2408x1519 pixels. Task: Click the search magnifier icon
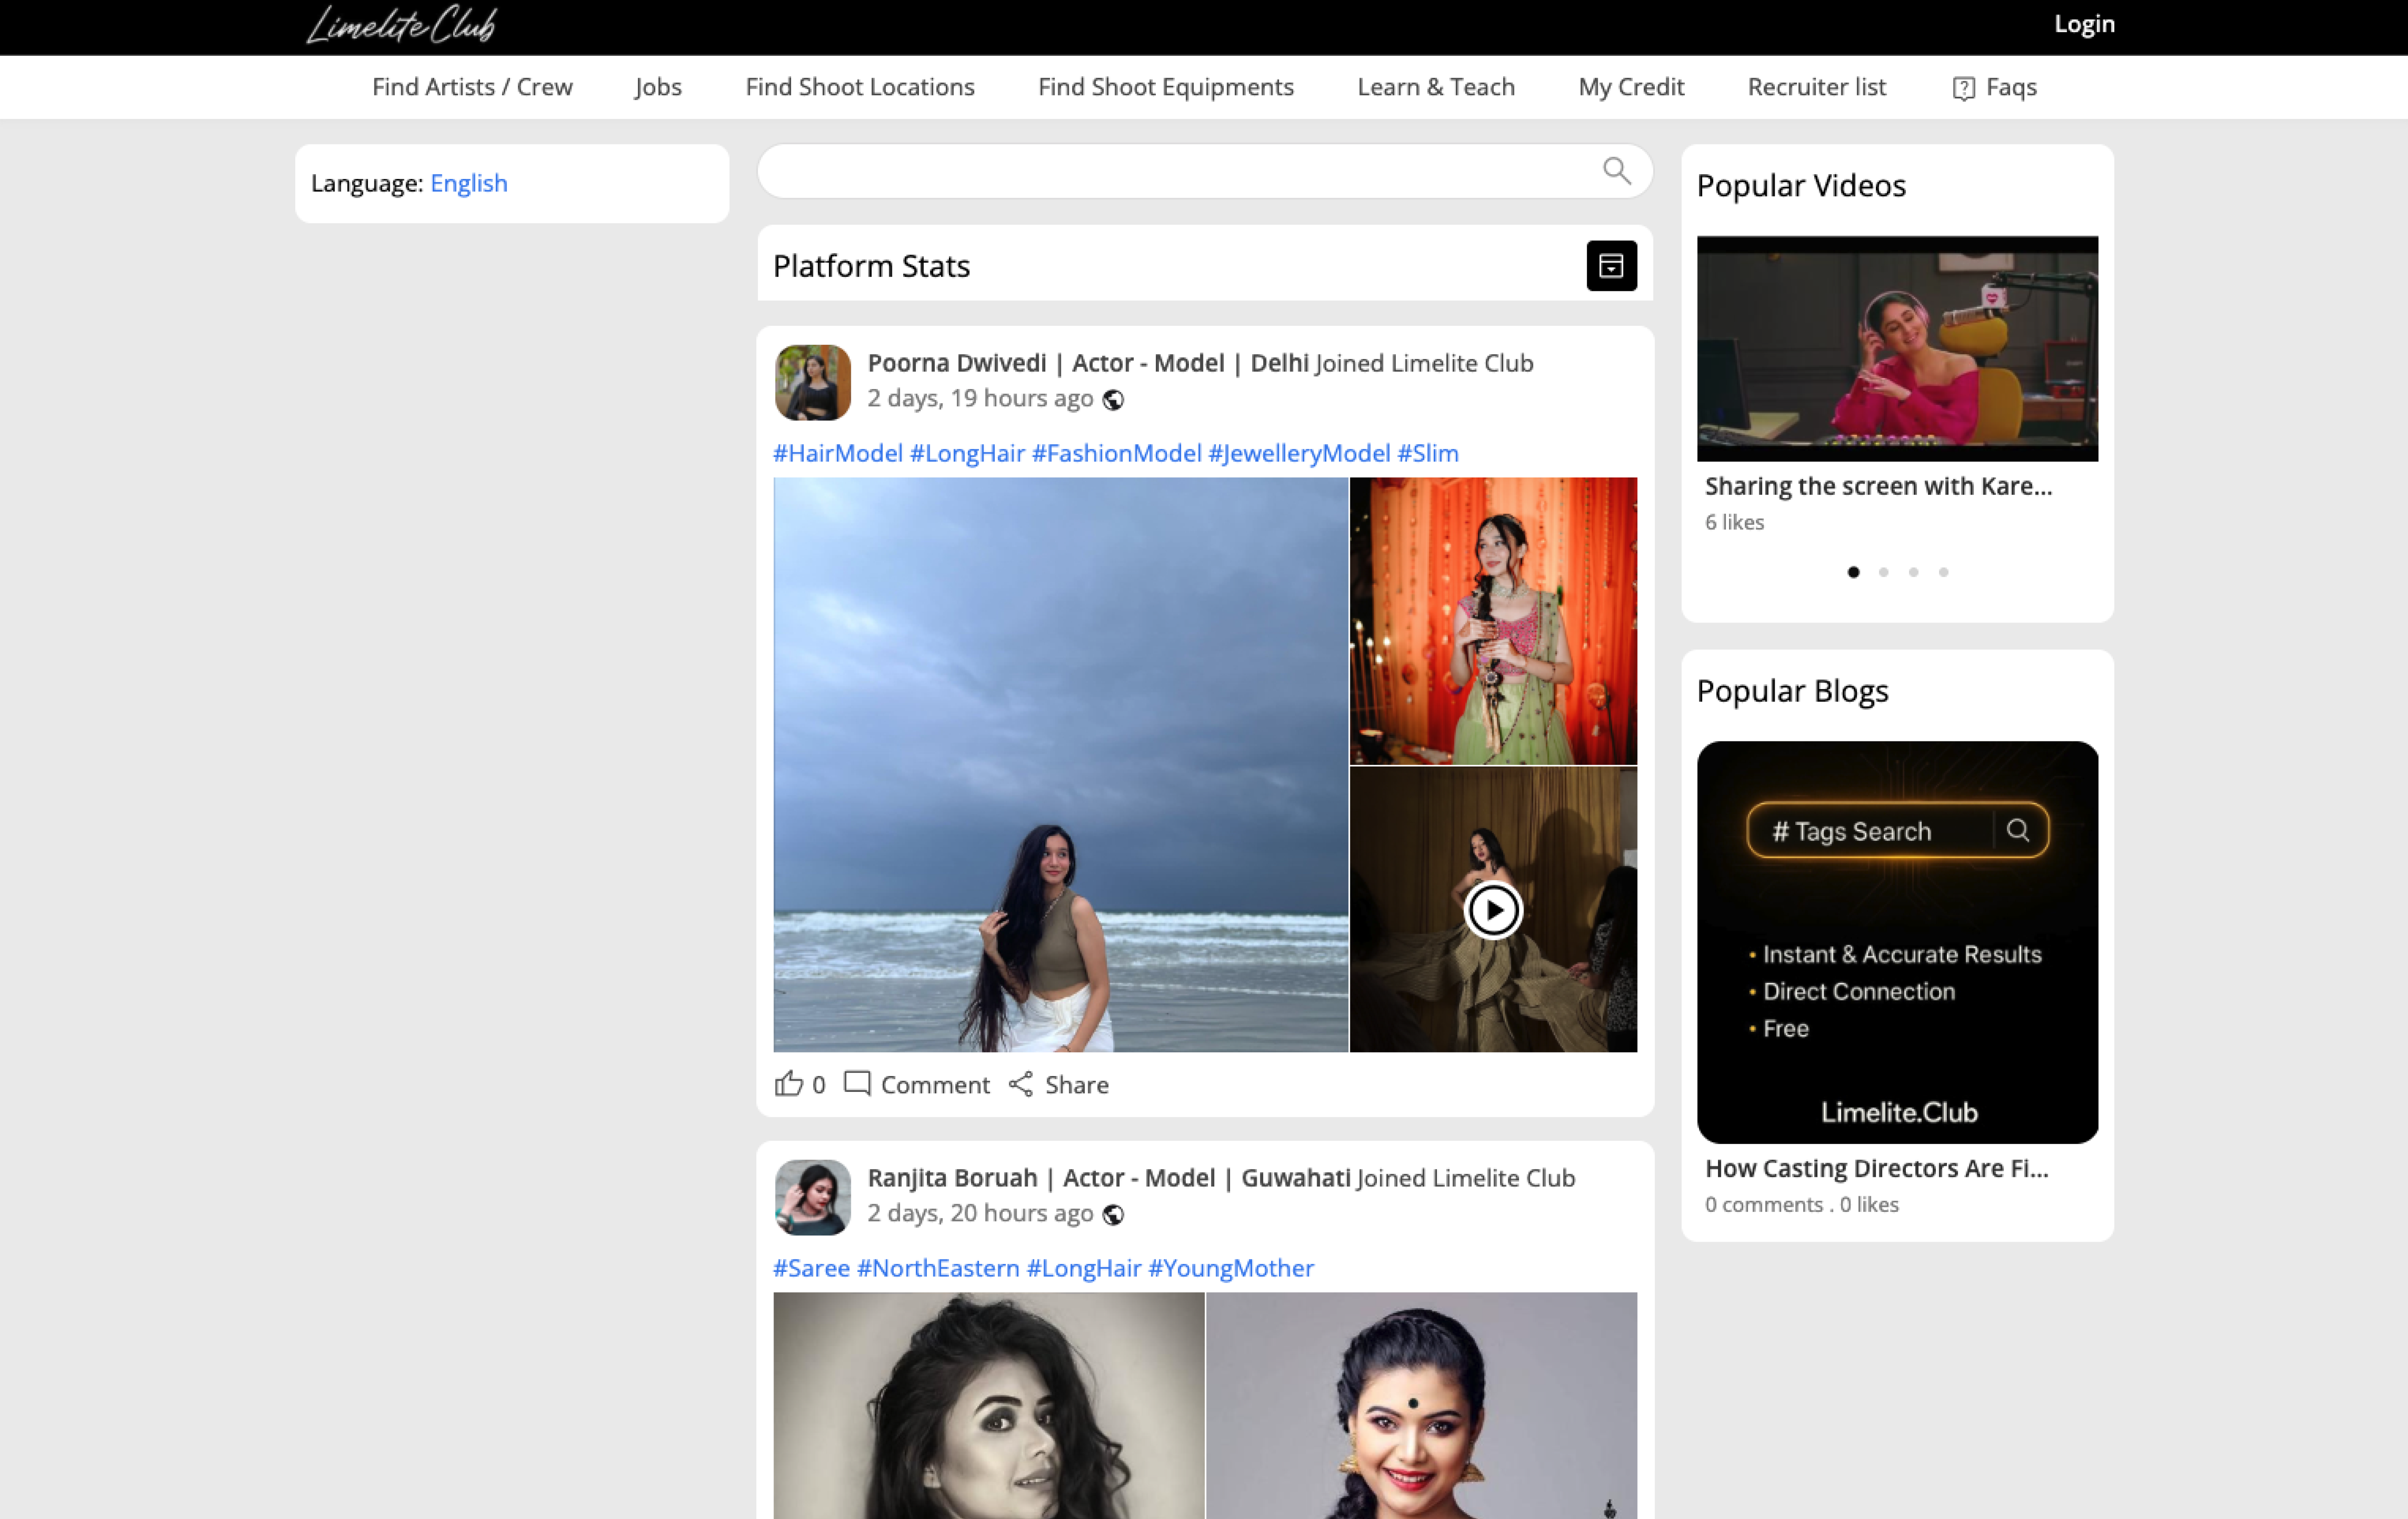point(1616,171)
